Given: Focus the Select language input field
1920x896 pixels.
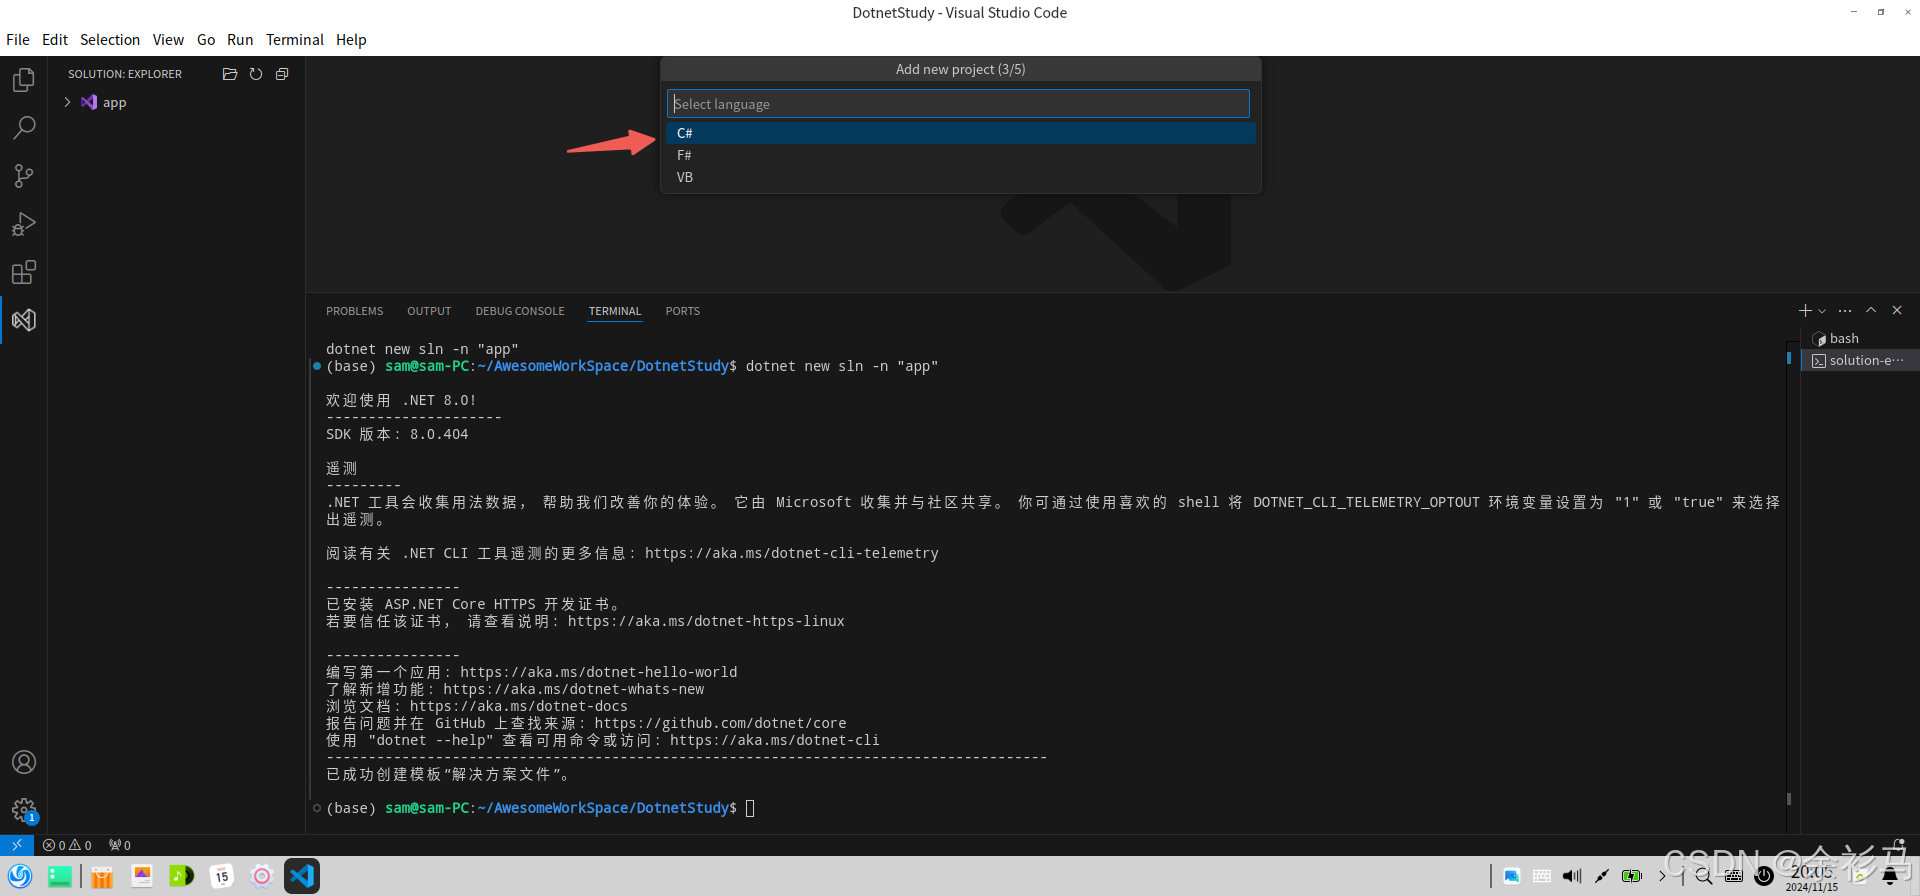Looking at the screenshot, I should [x=958, y=104].
